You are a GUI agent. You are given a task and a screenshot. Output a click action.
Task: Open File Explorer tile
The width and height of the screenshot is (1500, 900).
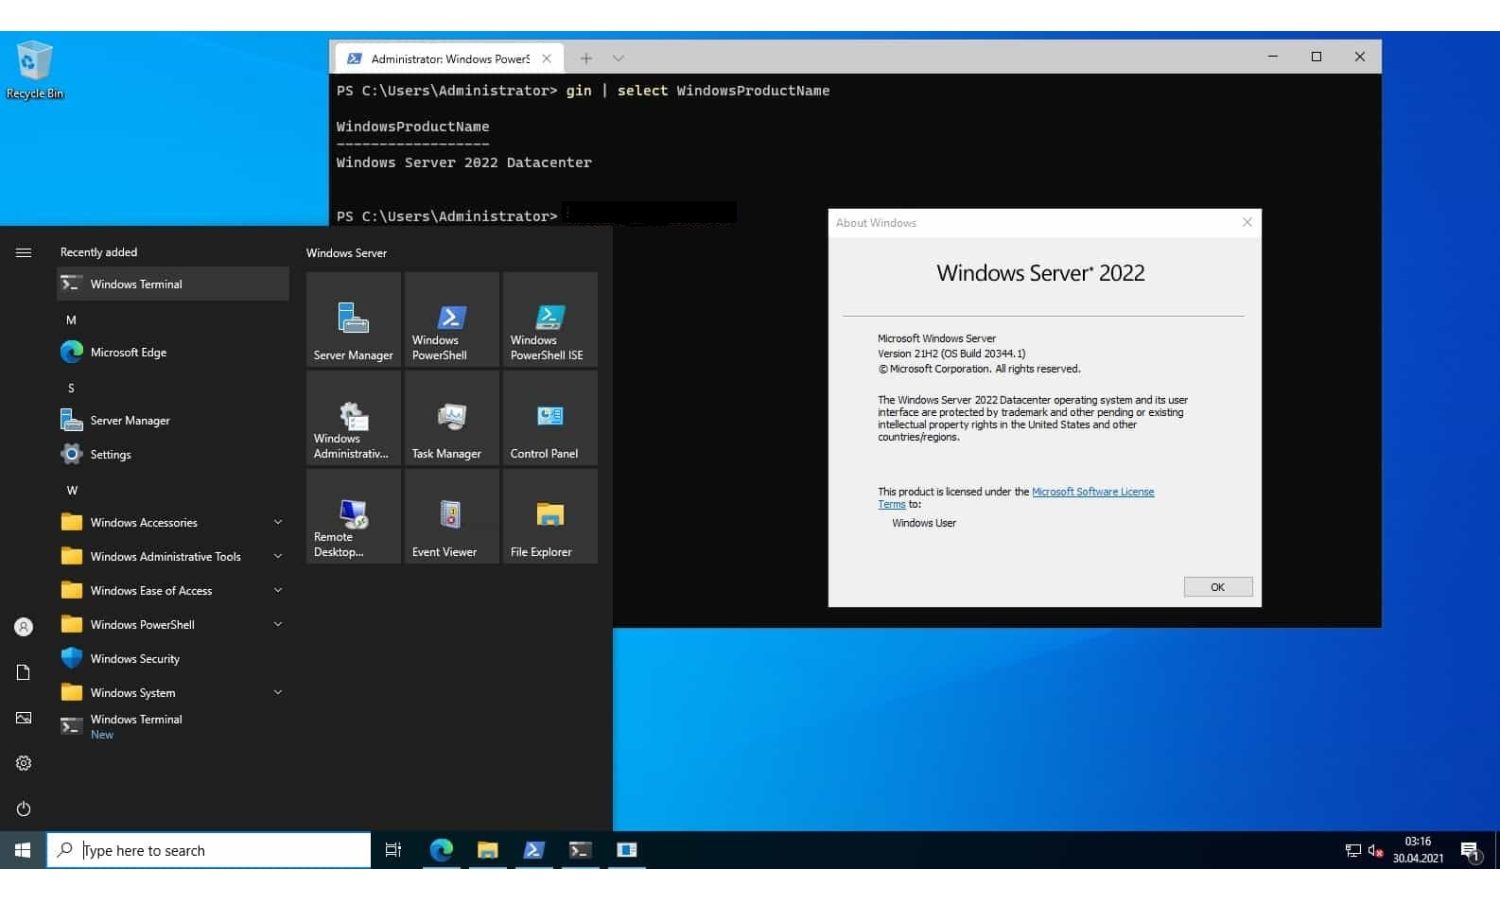point(550,516)
